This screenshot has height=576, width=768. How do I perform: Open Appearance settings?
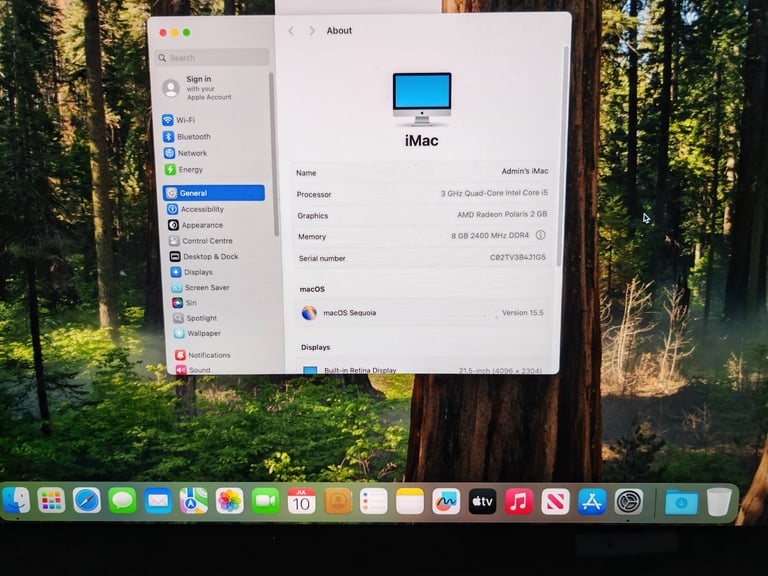click(x=195, y=225)
